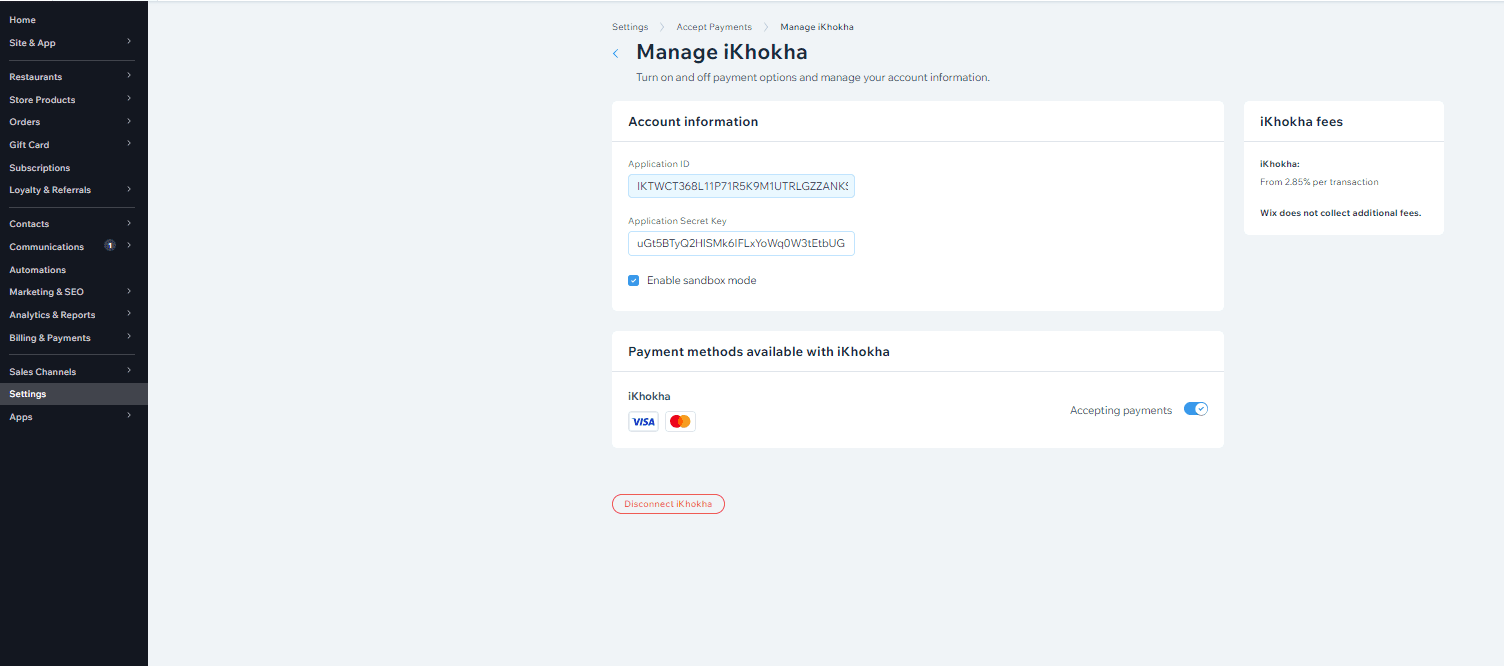The width and height of the screenshot is (1504, 666).
Task: Click the Disconnect iKhokha button
Action: 668,504
